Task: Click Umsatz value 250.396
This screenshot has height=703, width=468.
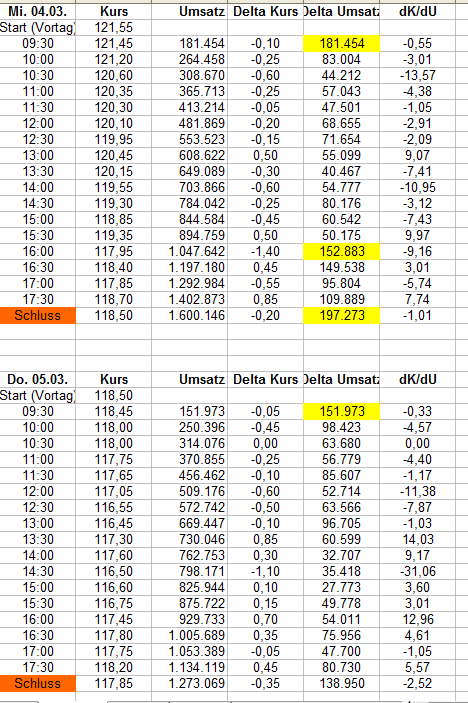Action: click(x=202, y=427)
